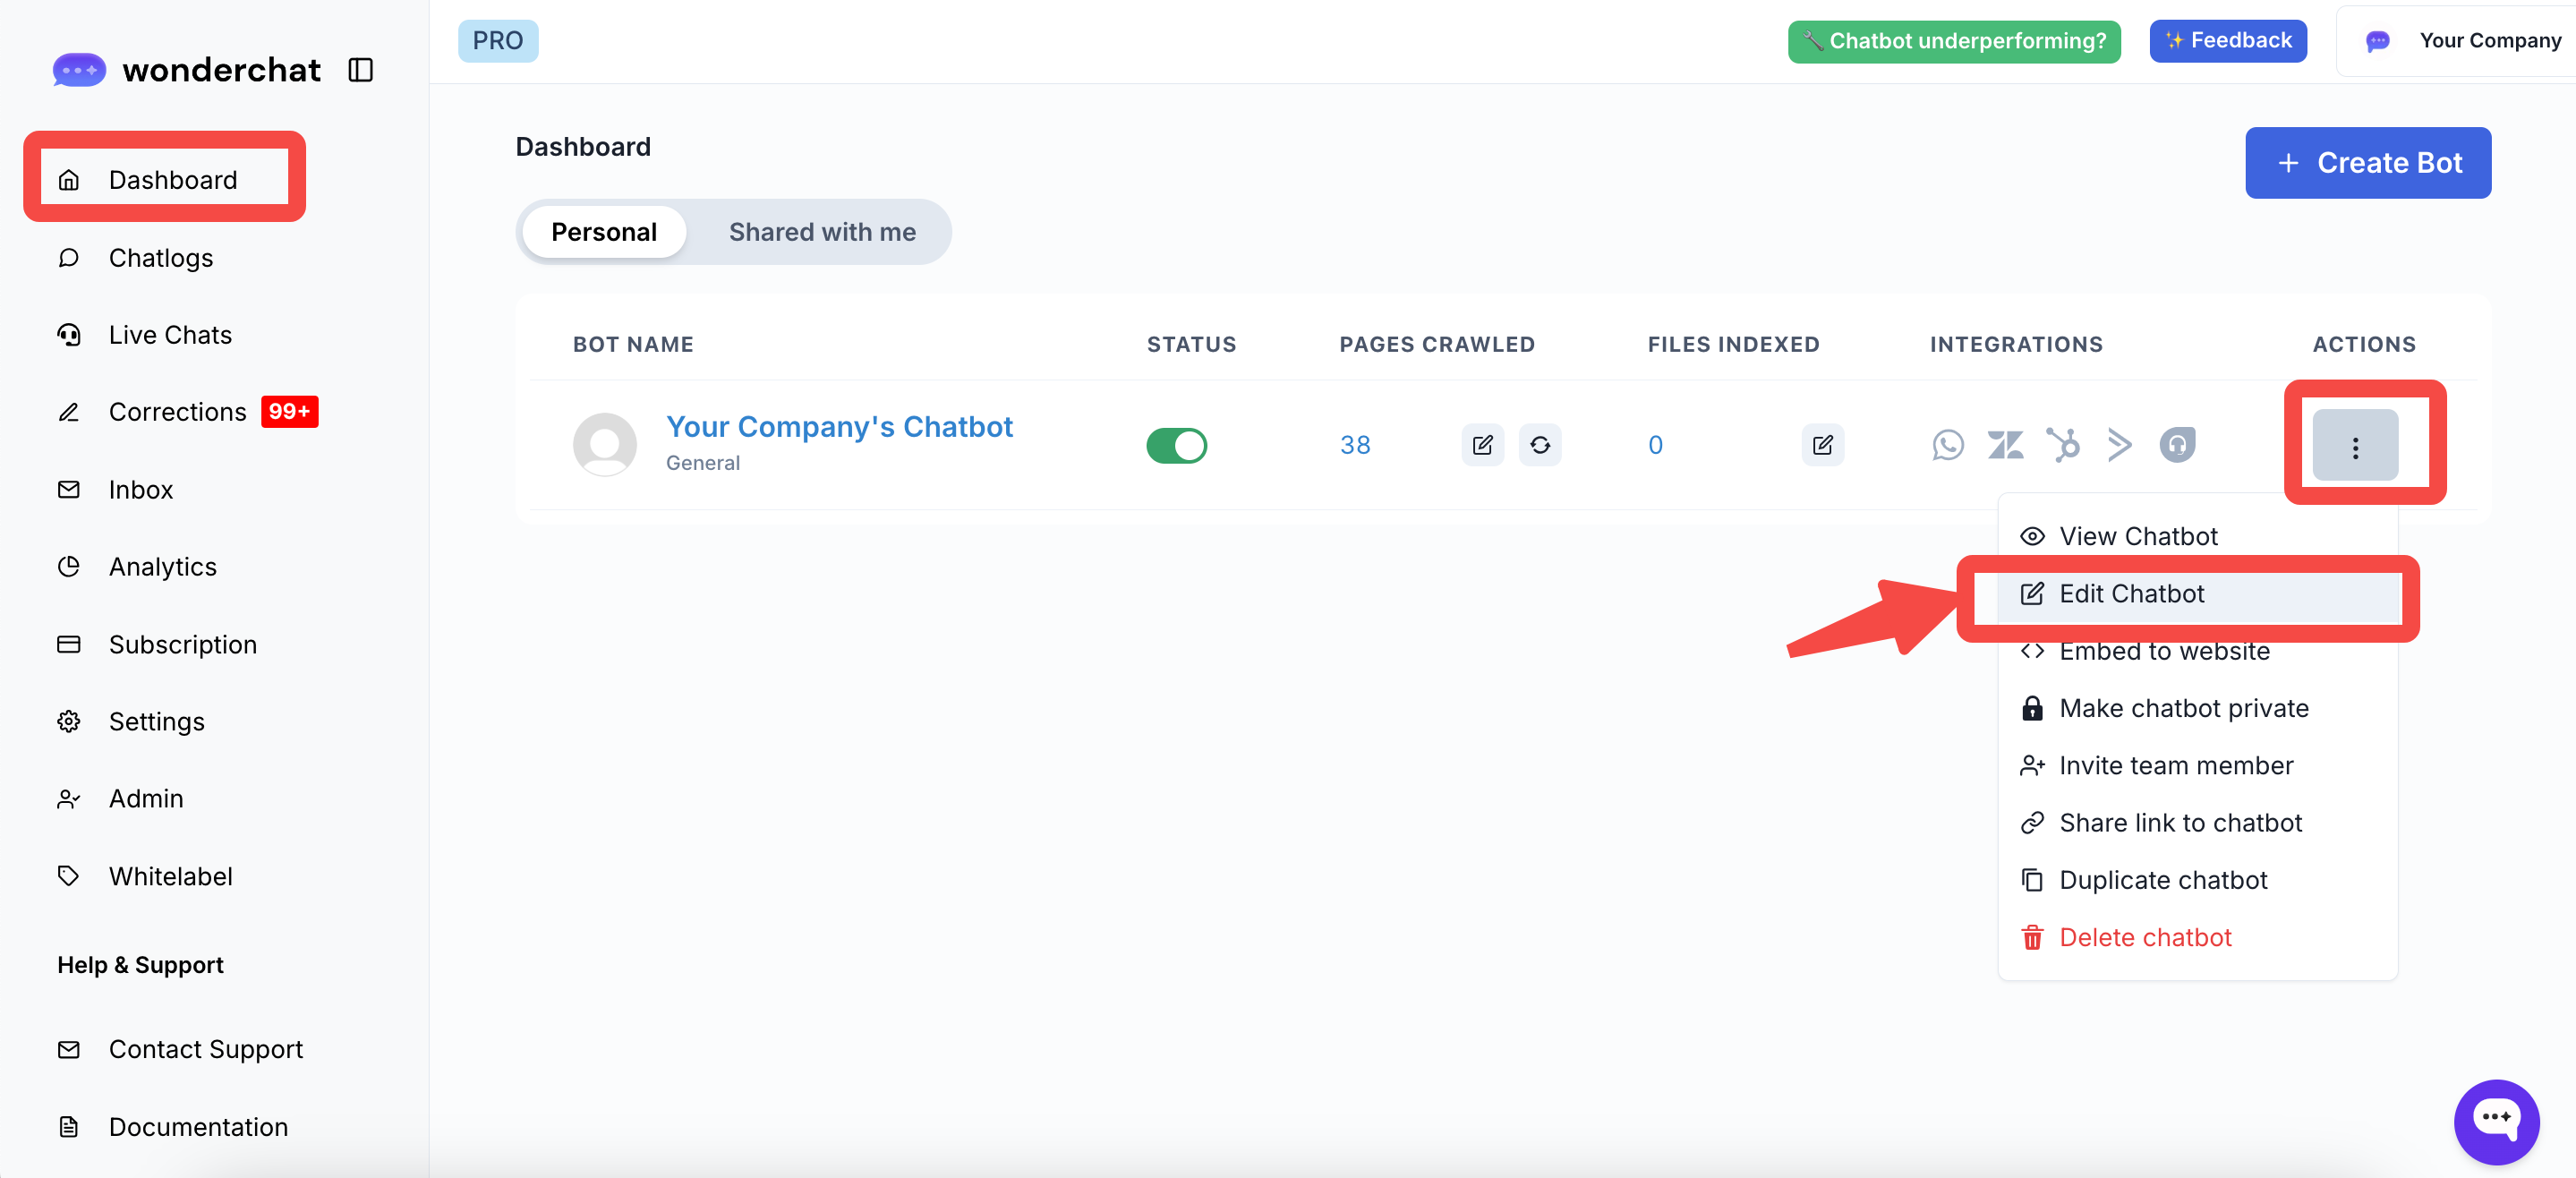The width and height of the screenshot is (2576, 1178).
Task: Open the HubSpot integration icon
Action: click(2062, 445)
